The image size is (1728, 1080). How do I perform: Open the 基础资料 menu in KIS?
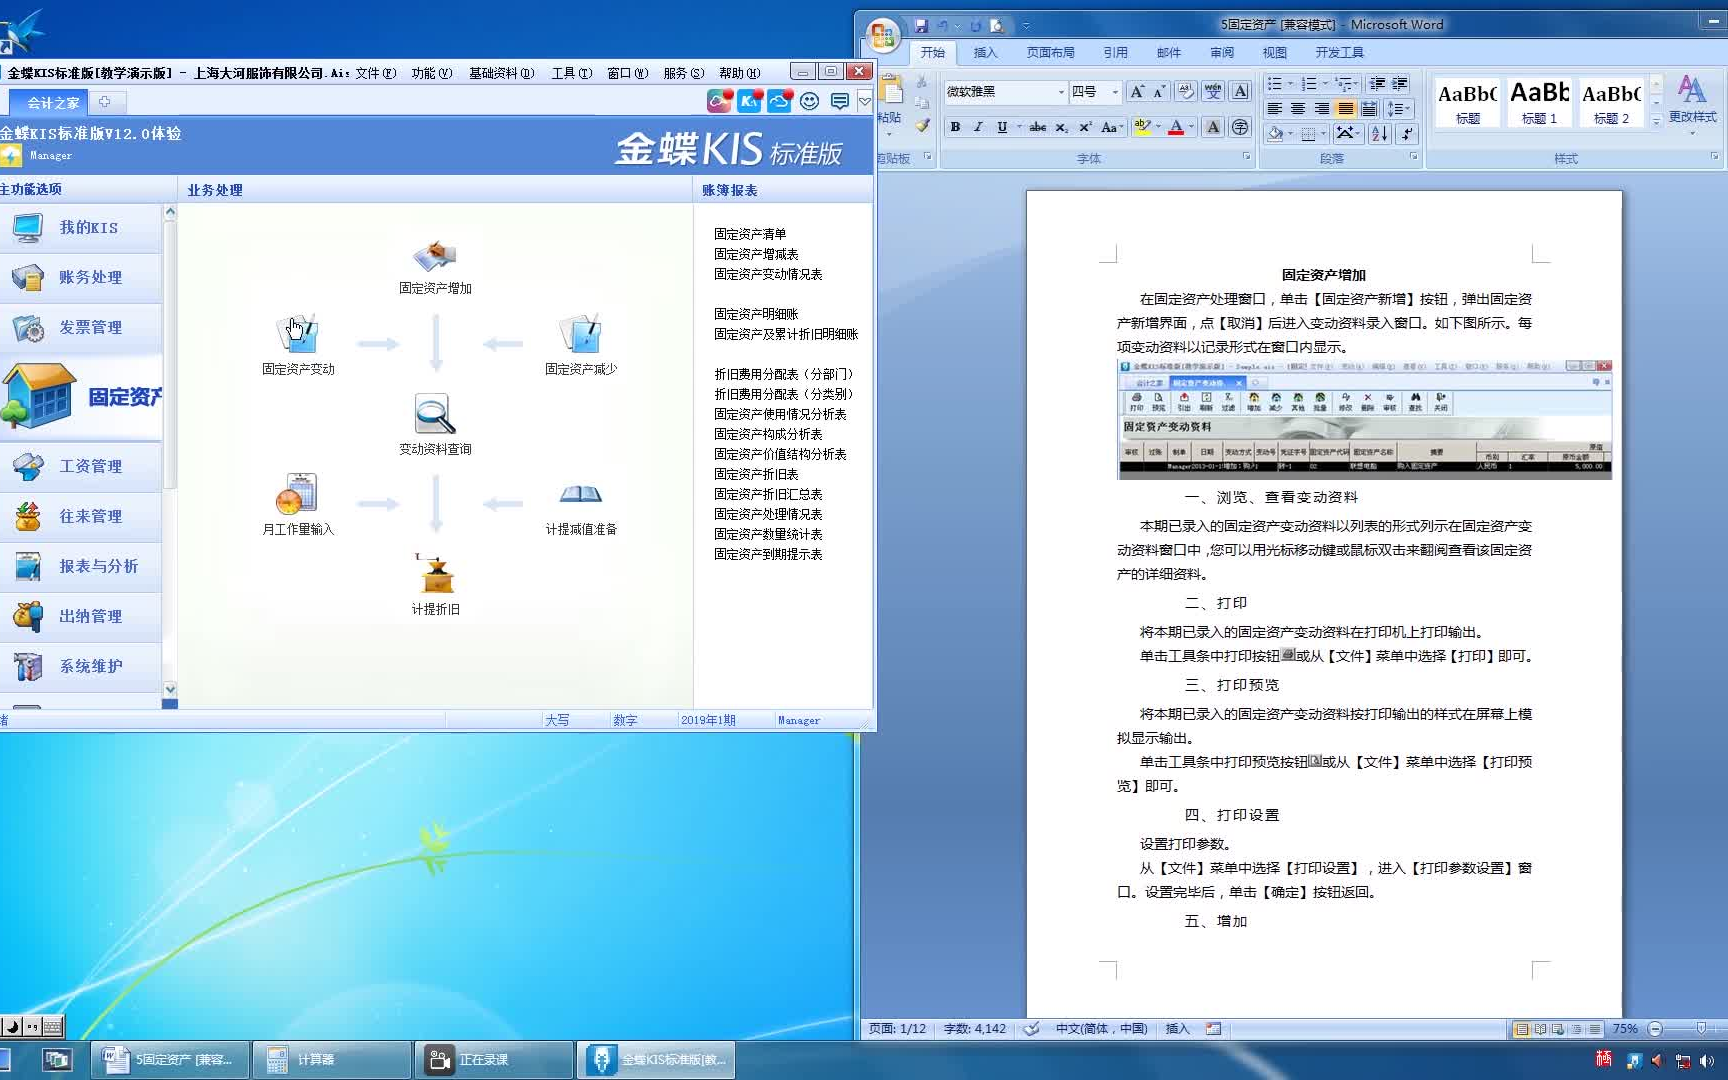501,73
